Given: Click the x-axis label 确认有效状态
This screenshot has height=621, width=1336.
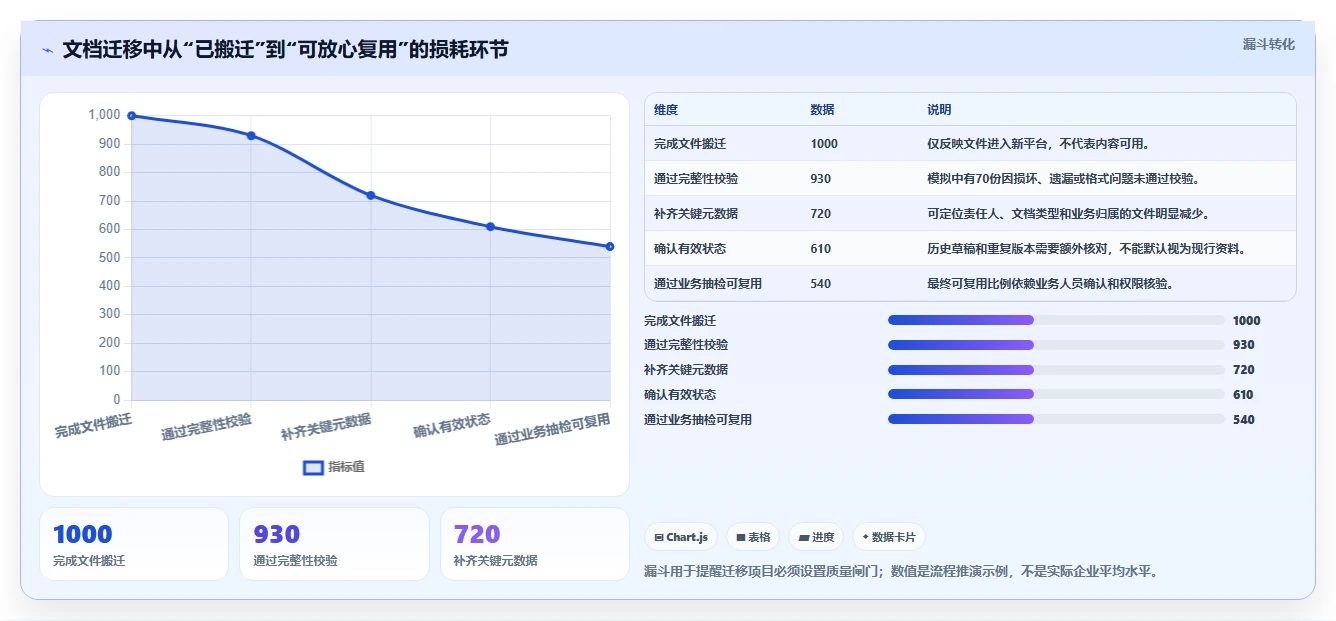Looking at the screenshot, I should click(452, 424).
